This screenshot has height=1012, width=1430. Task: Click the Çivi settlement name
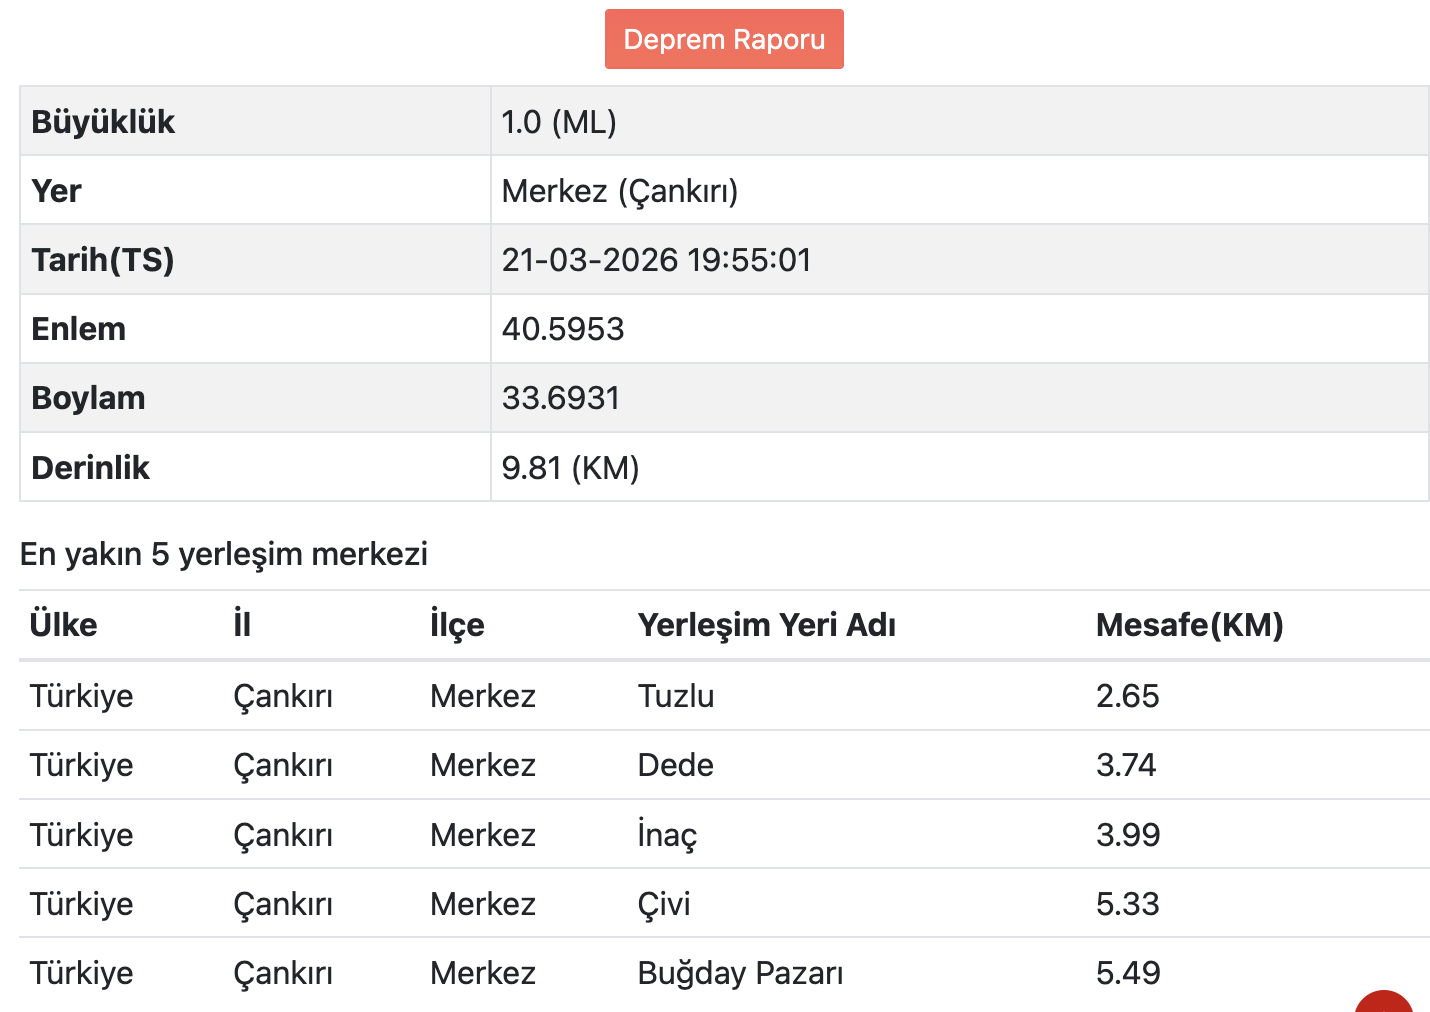point(664,904)
